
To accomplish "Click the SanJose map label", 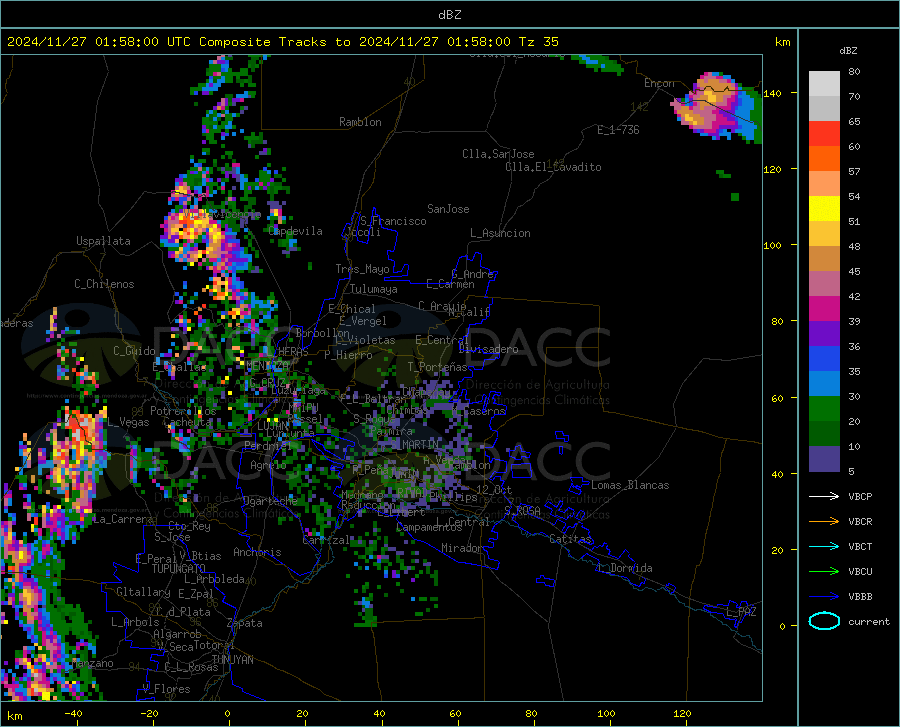I will tap(448, 209).
